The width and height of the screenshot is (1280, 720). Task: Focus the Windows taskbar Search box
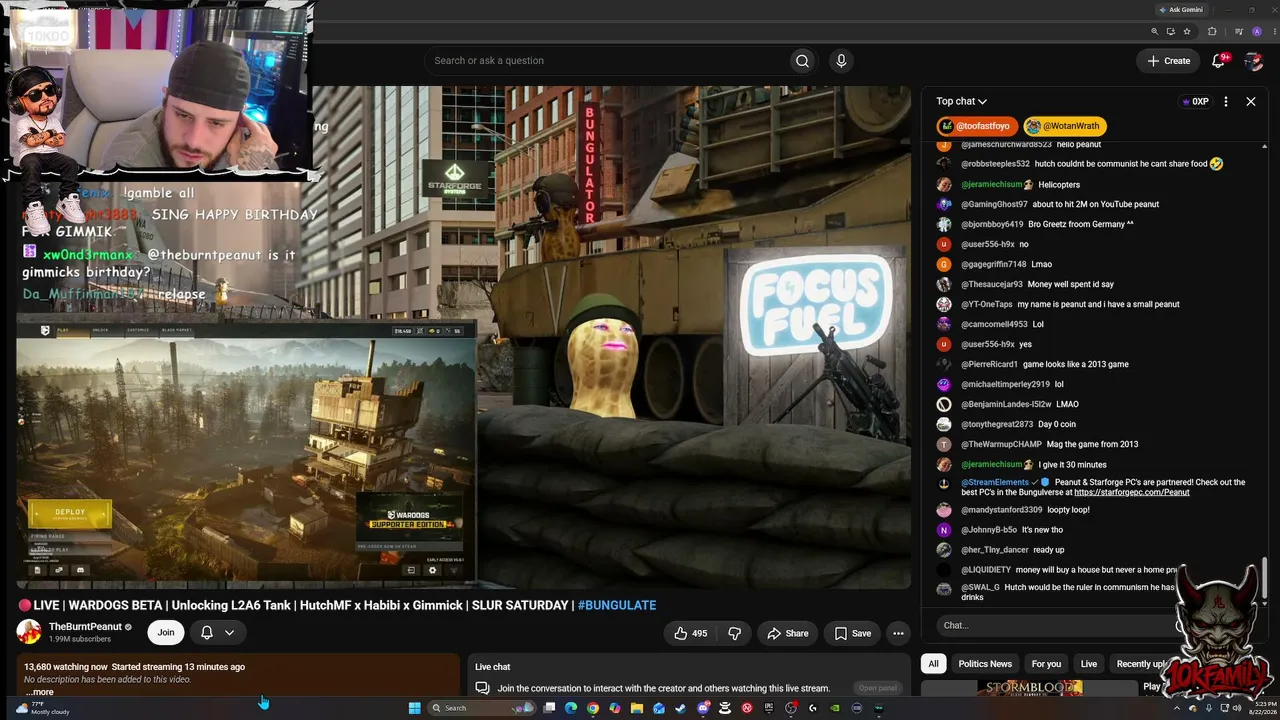tap(482, 708)
